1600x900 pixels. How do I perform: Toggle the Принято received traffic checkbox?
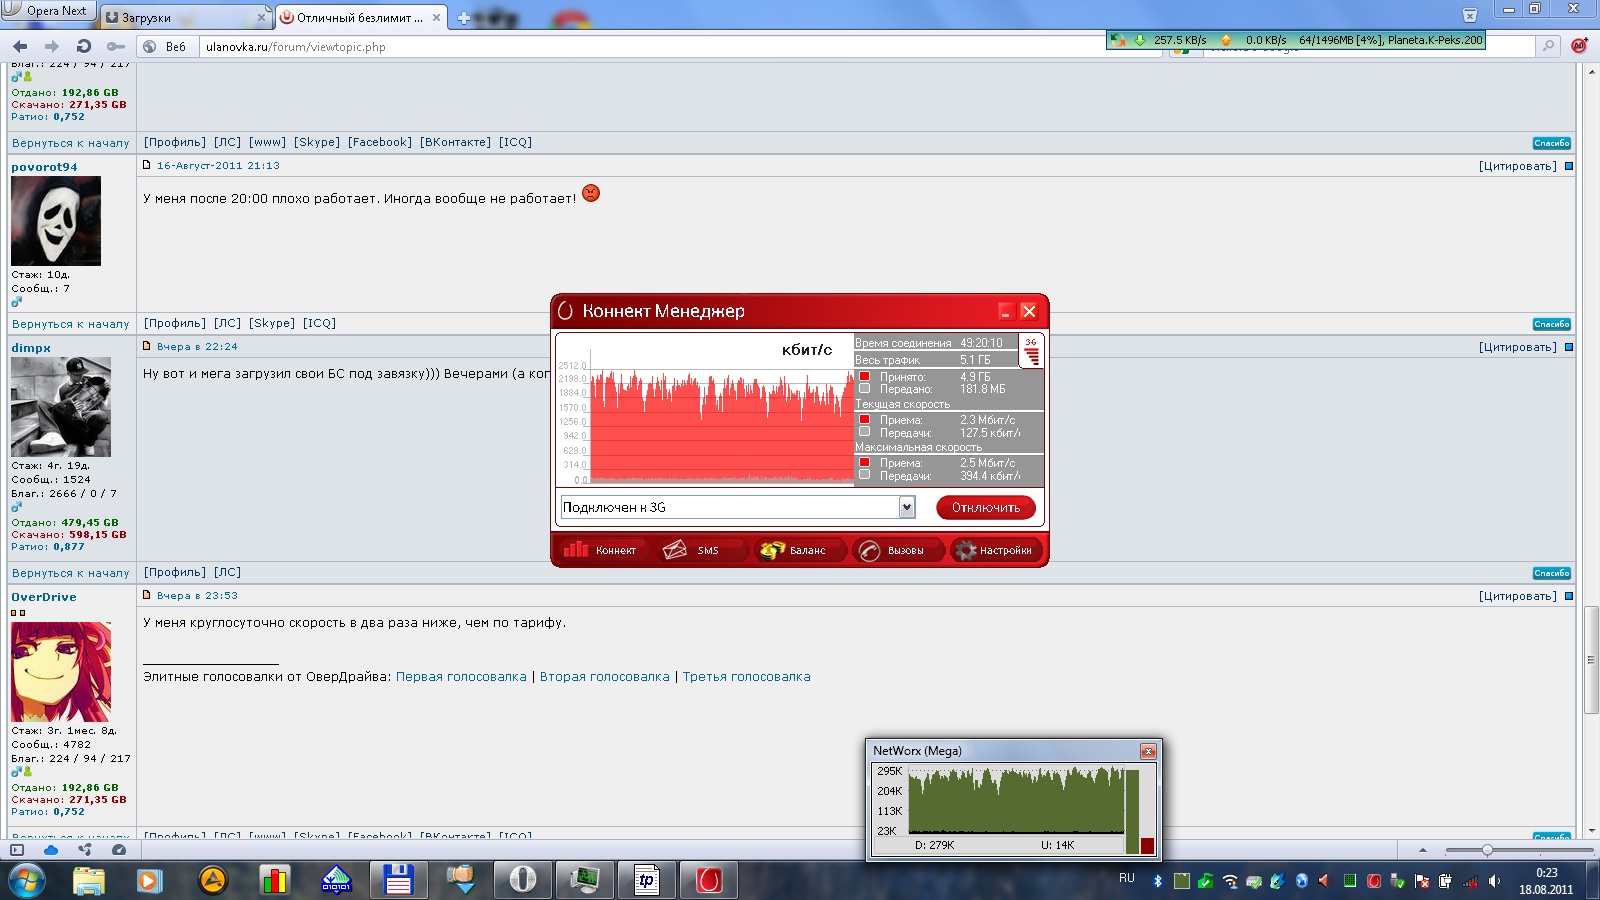click(865, 376)
